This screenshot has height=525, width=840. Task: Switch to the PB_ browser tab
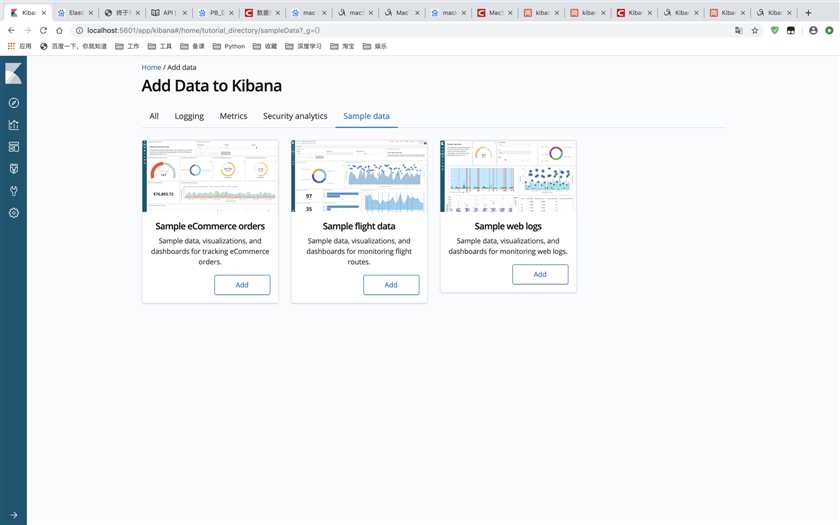click(216, 12)
